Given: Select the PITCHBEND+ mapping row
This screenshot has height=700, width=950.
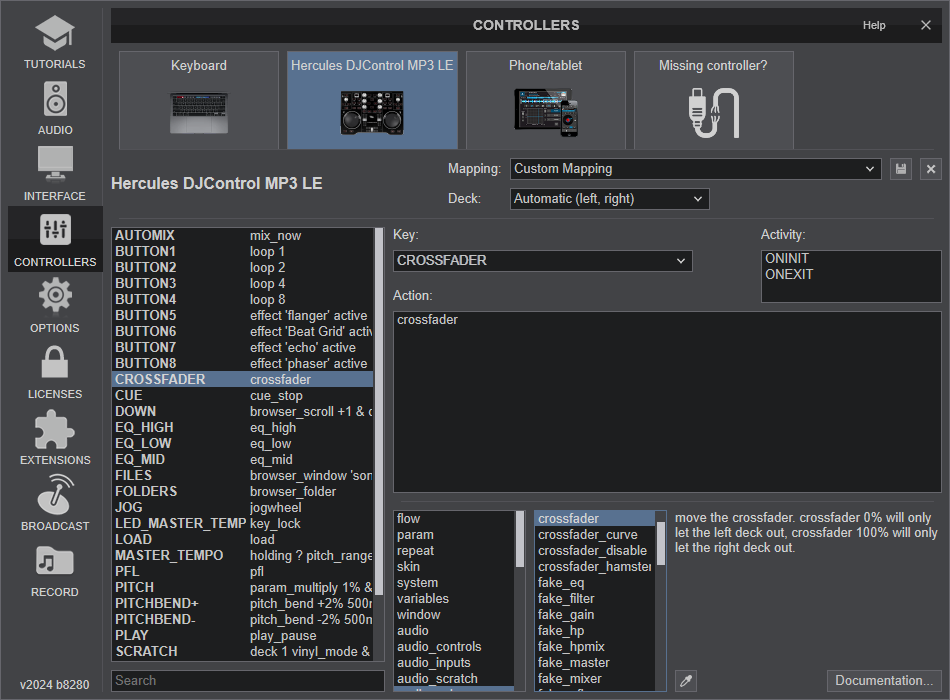Looking at the screenshot, I should click(243, 604).
